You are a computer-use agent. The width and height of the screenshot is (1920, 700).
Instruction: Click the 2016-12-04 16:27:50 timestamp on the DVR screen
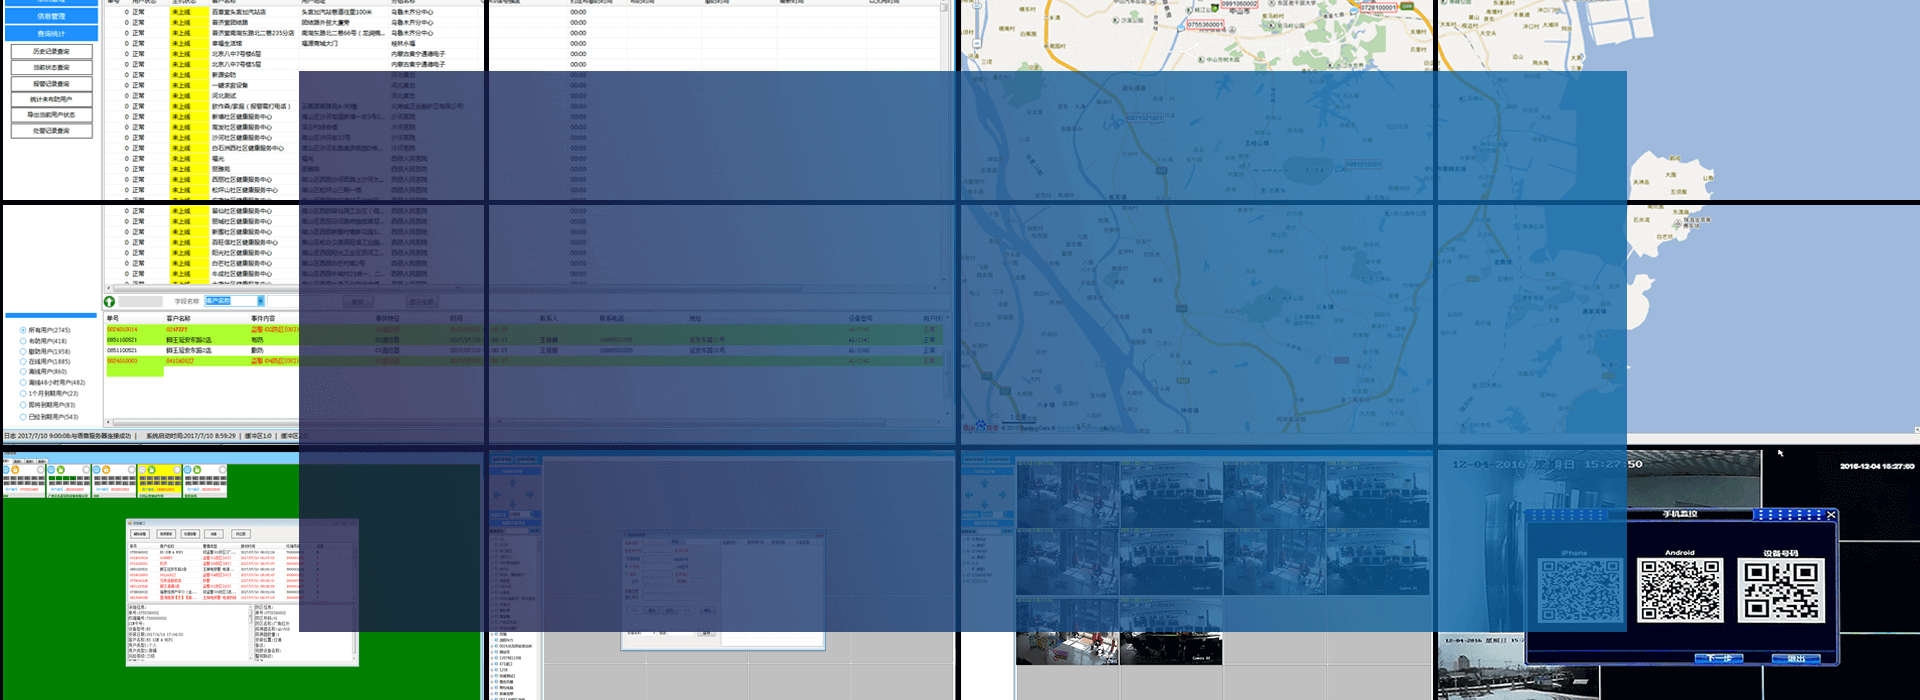tap(1877, 466)
